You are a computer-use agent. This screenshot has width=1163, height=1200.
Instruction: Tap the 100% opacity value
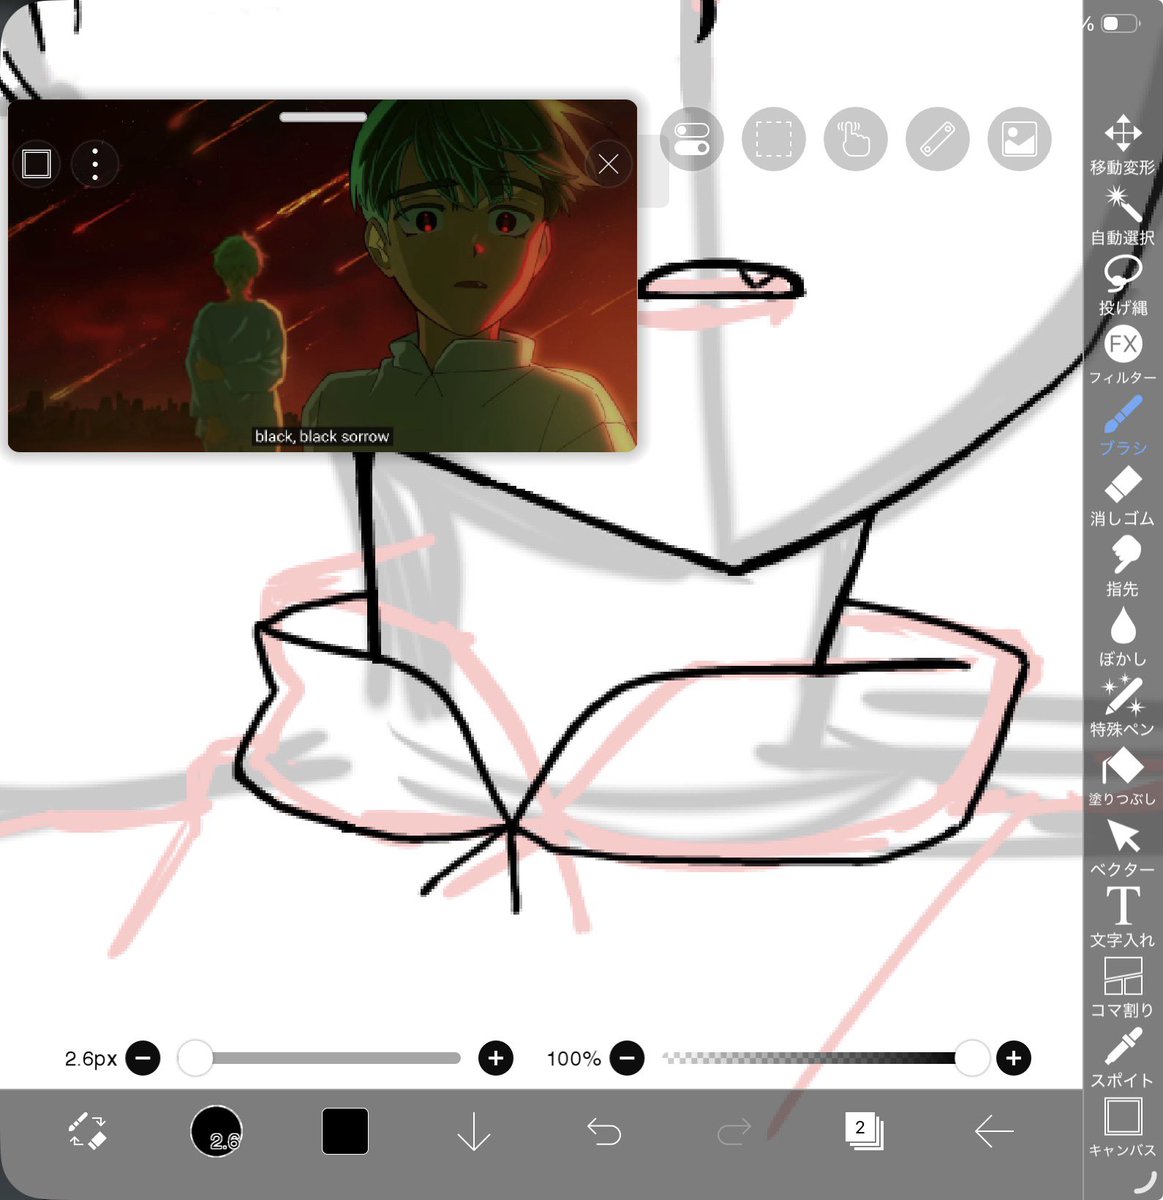click(x=574, y=1058)
